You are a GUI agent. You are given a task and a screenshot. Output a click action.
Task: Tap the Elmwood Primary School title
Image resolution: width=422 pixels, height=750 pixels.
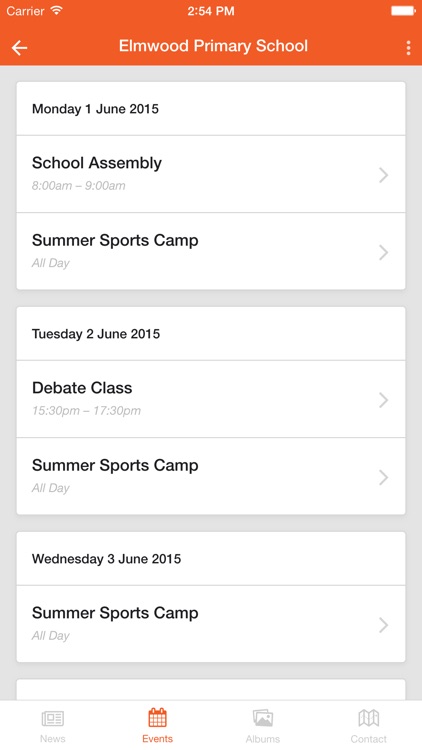pyautogui.click(x=213, y=46)
